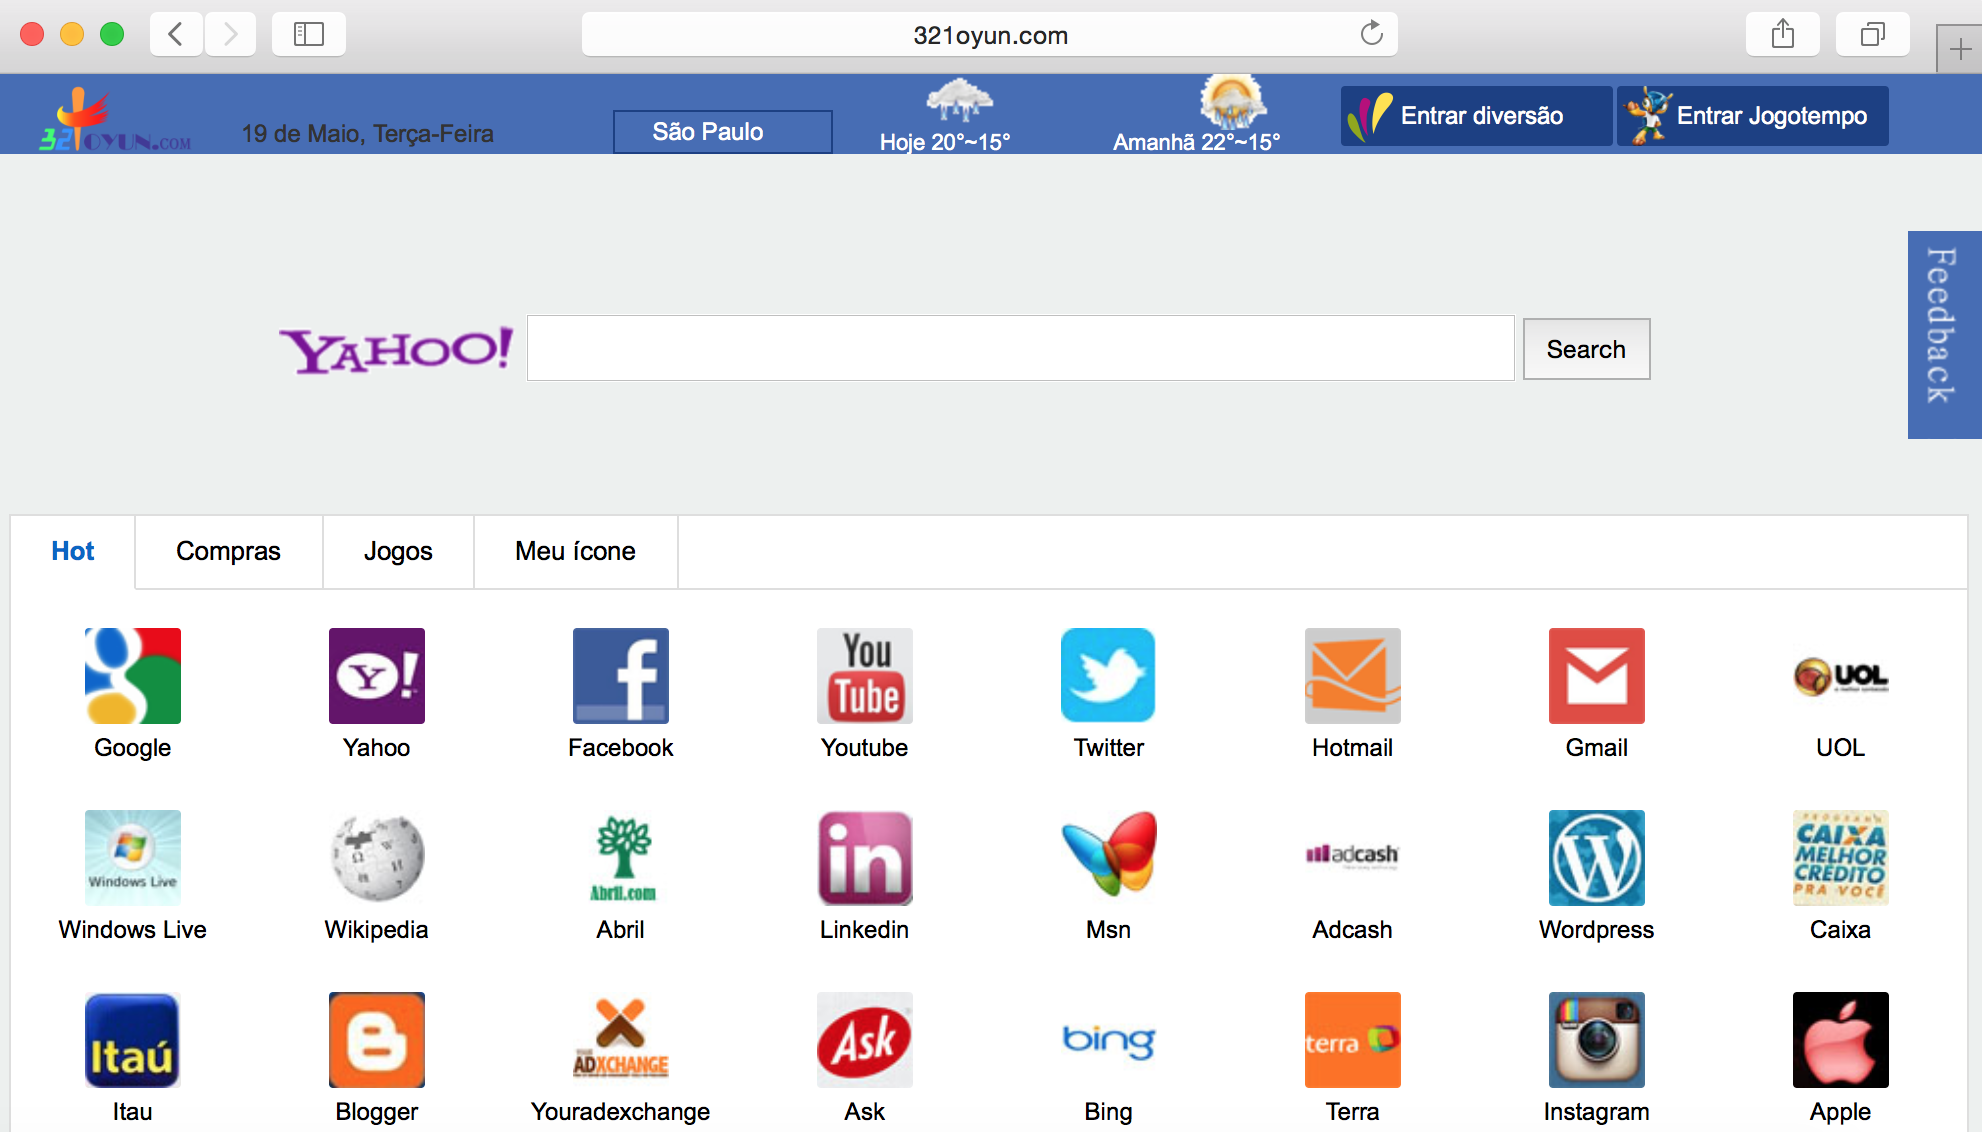Viewport: 1982px width, 1132px height.
Task: Toggle the Safari sidebar button
Action: (308, 35)
